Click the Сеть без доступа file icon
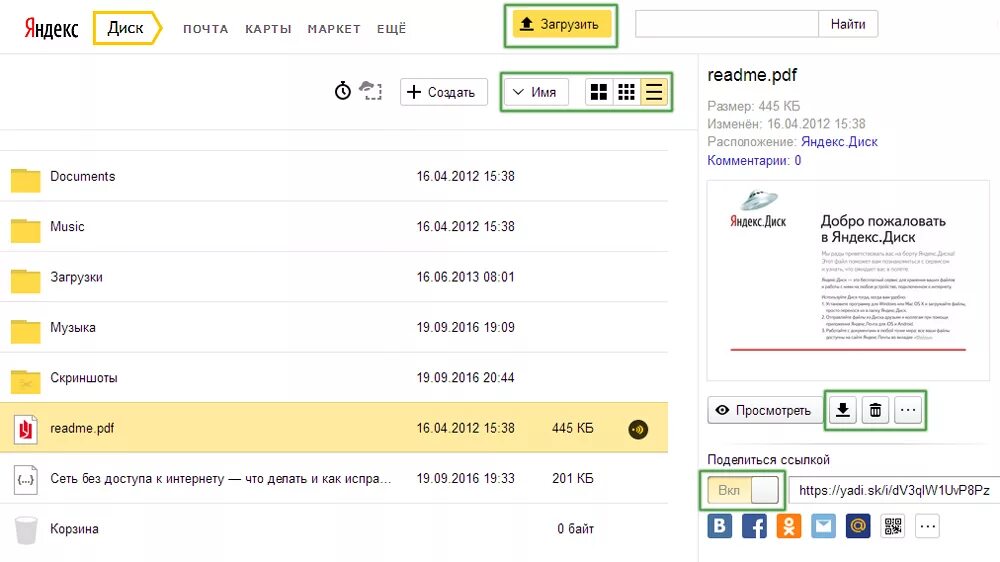 (26, 478)
